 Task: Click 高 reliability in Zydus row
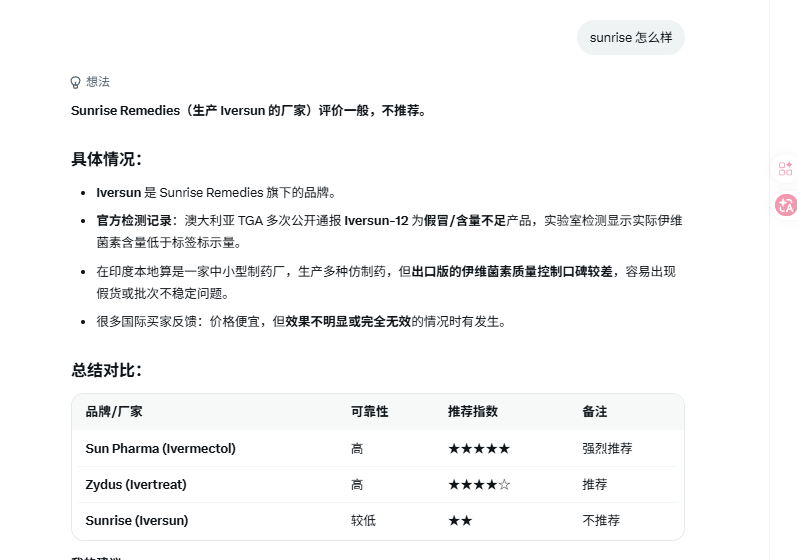pyautogui.click(x=357, y=485)
